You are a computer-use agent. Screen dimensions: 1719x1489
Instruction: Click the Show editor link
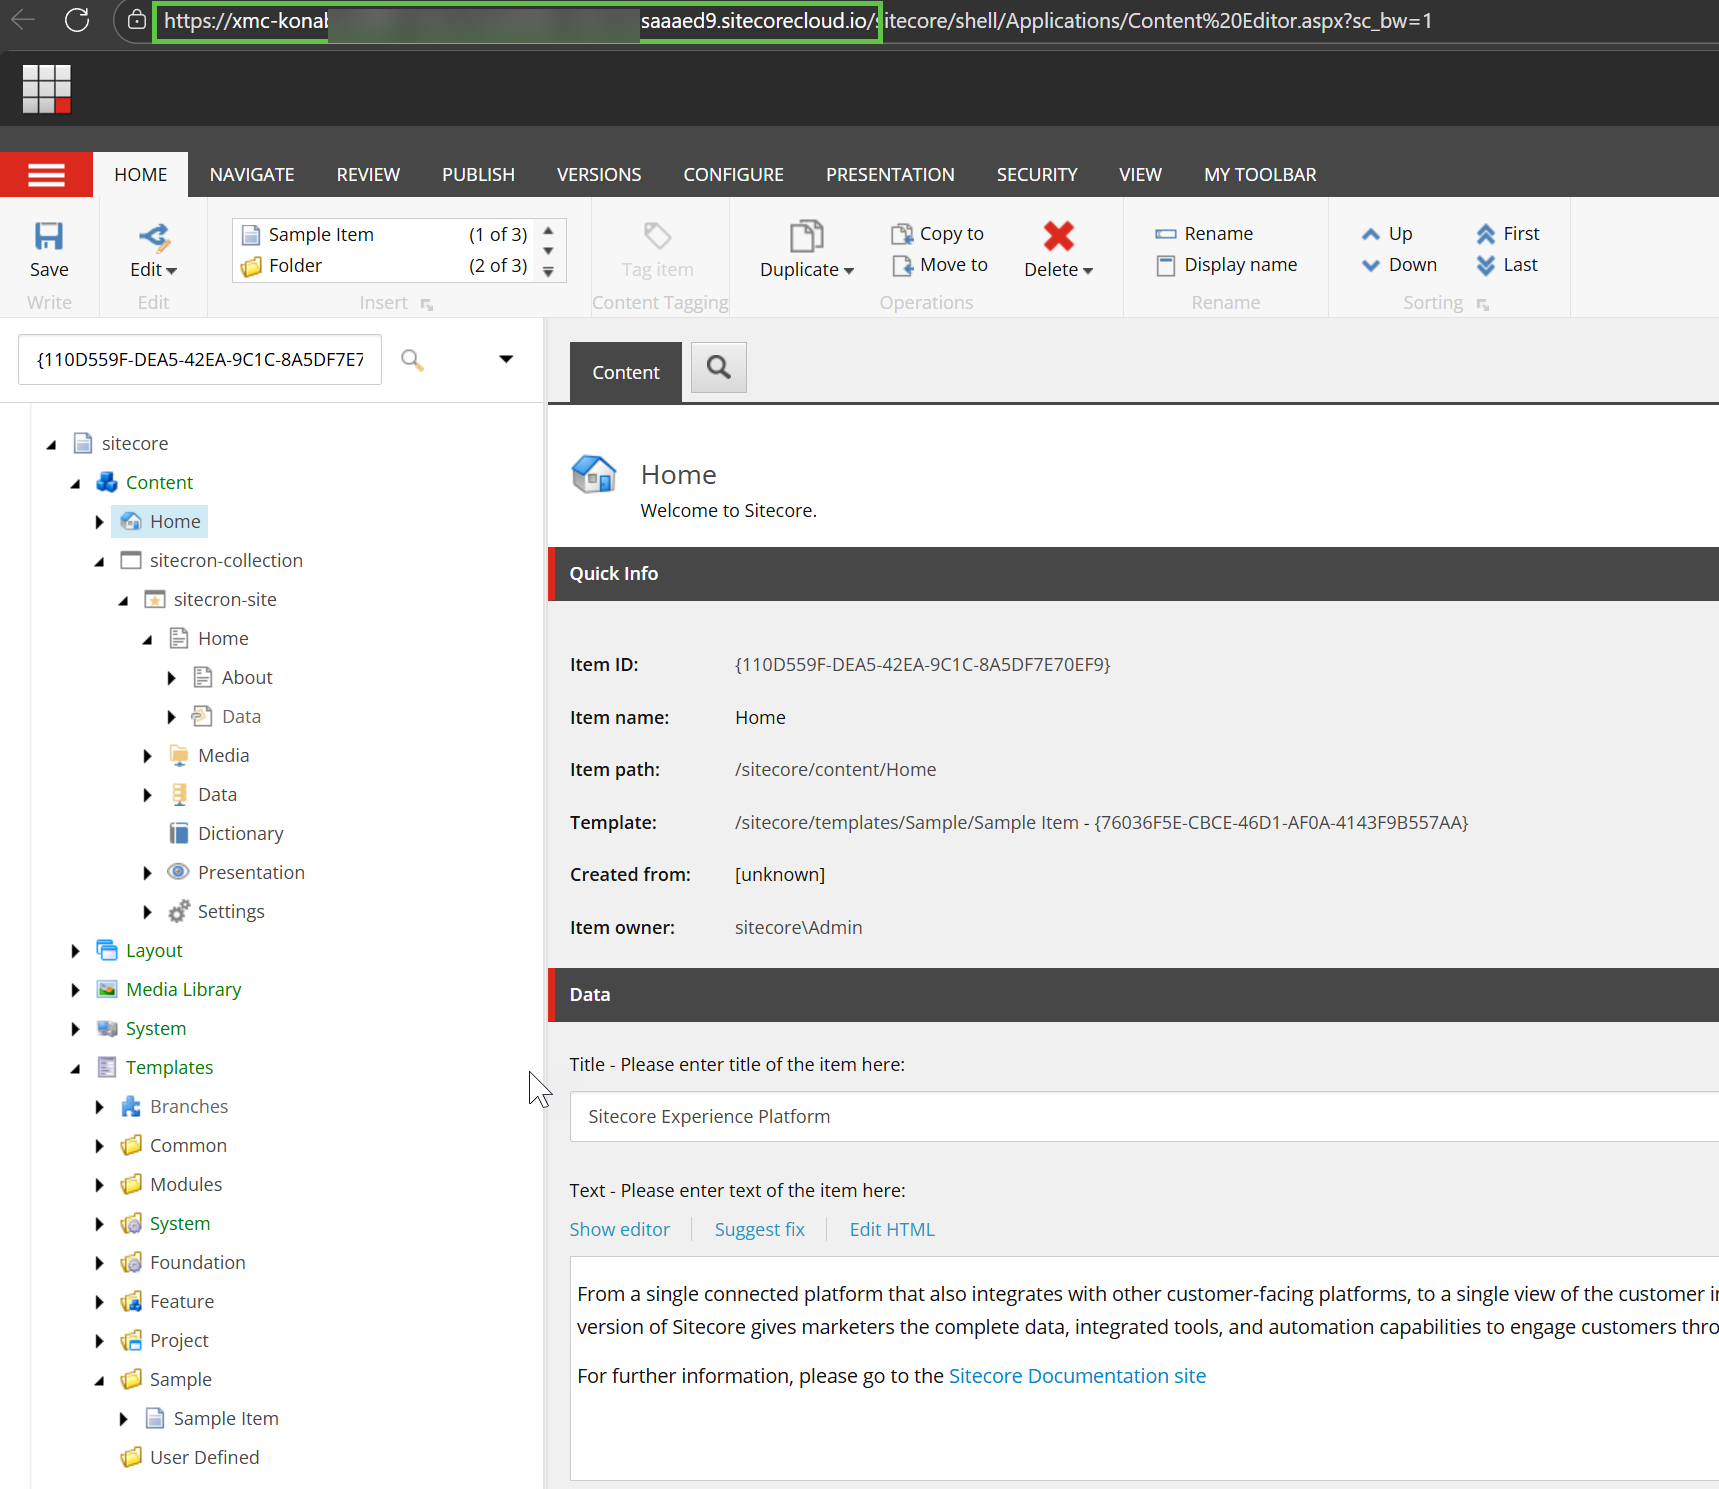click(x=619, y=1230)
